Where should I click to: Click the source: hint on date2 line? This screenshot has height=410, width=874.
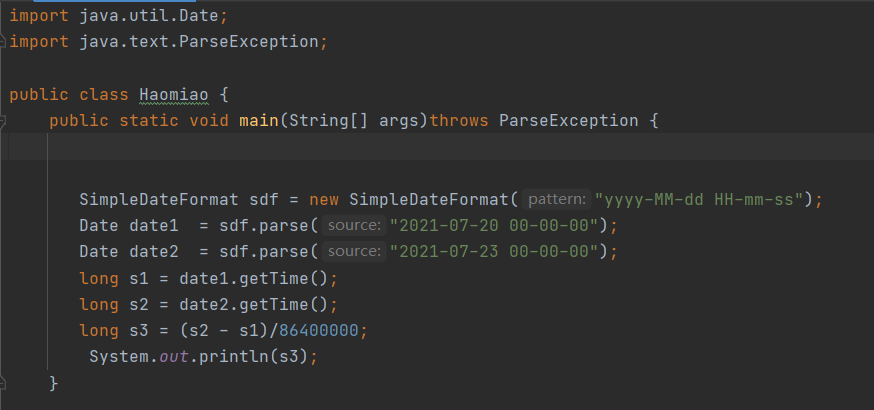click(x=354, y=252)
